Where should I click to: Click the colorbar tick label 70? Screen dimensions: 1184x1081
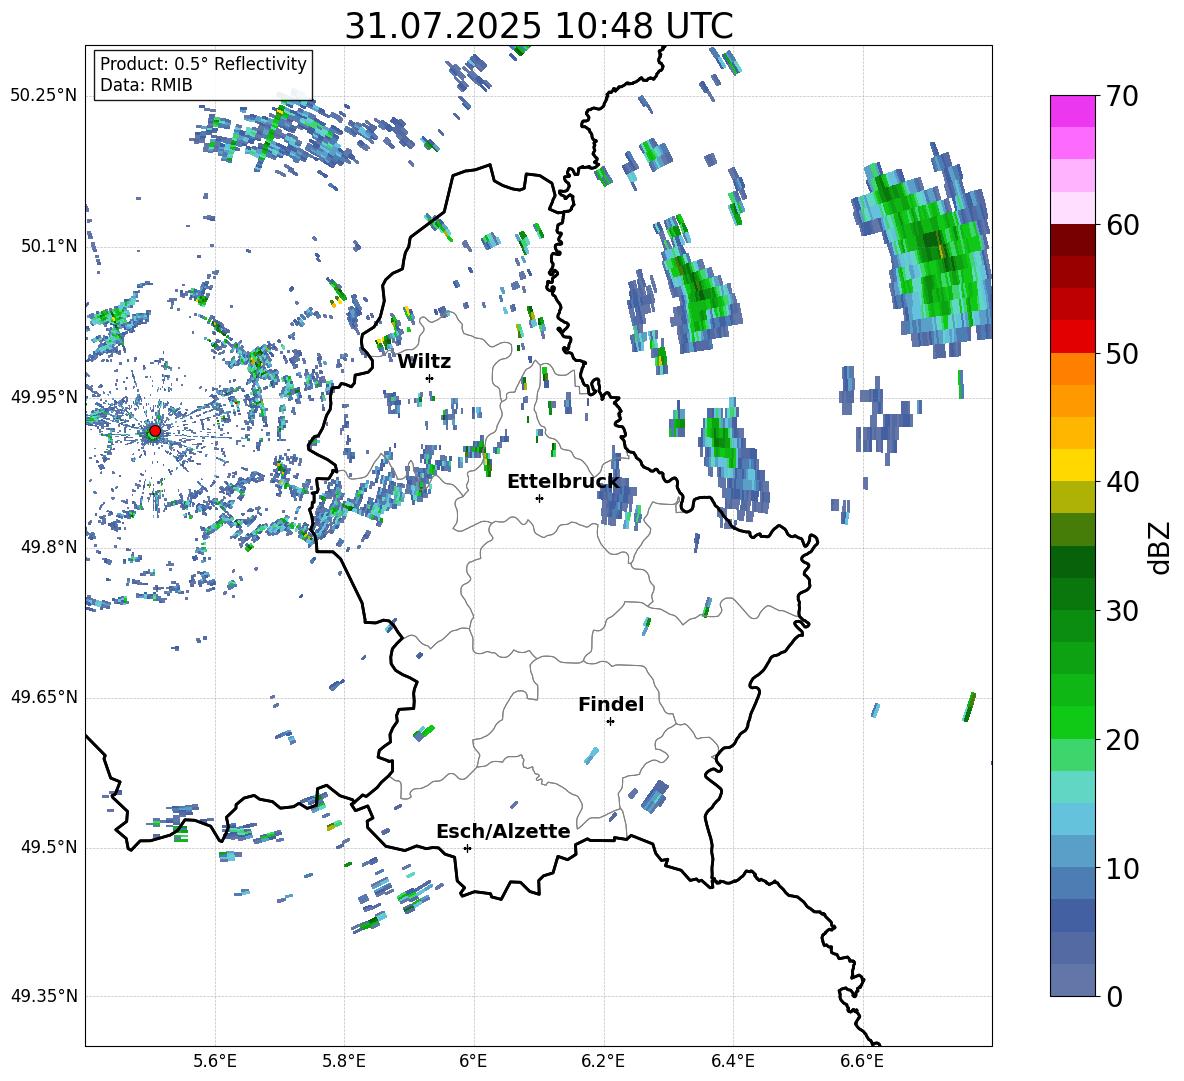click(x=1121, y=97)
